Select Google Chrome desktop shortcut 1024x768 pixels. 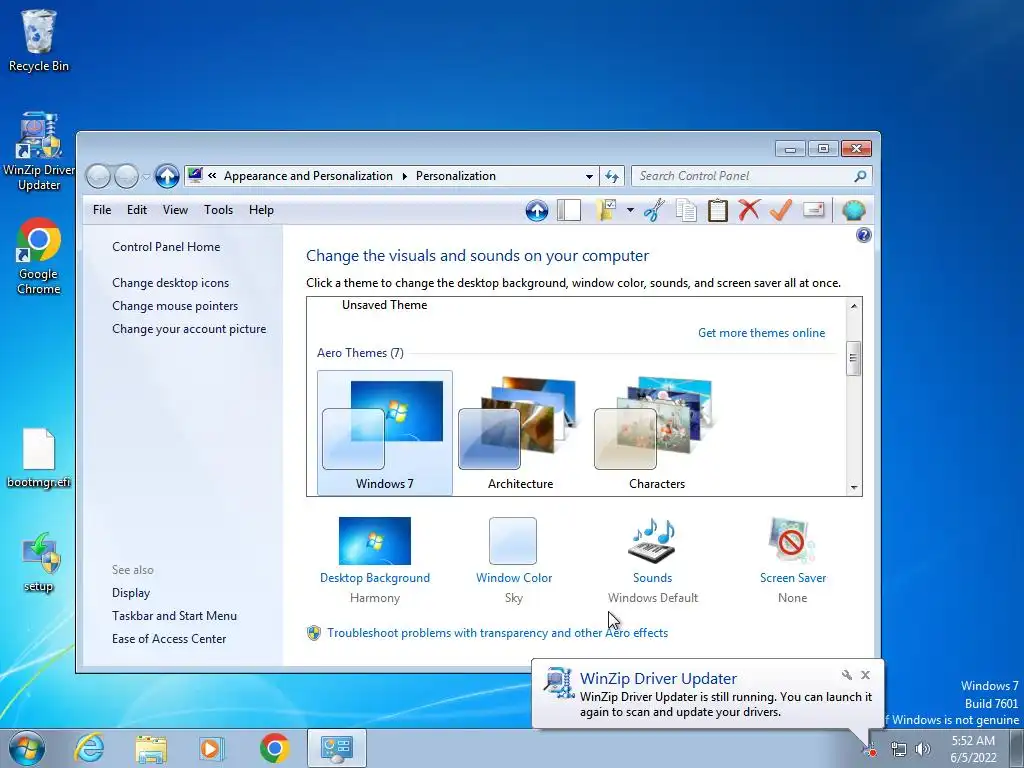pos(39,256)
